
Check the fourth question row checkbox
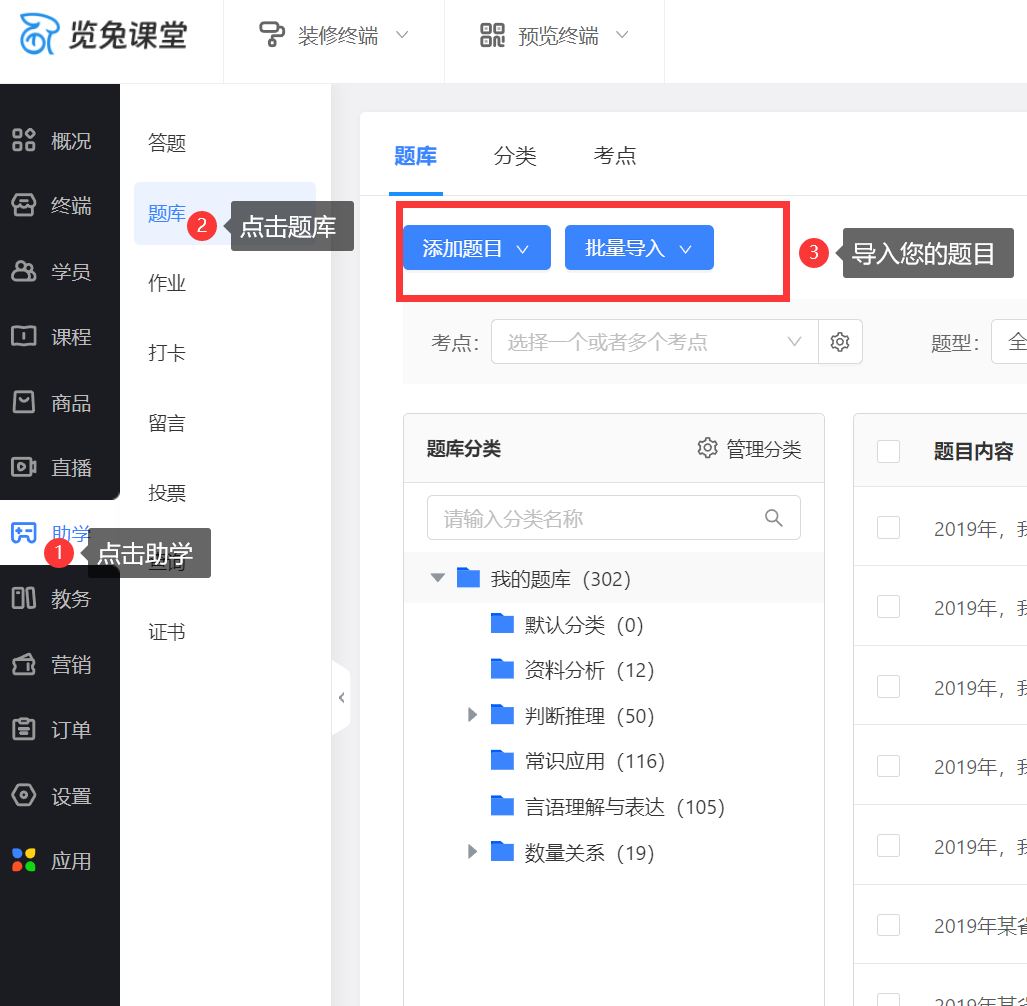tap(888, 766)
